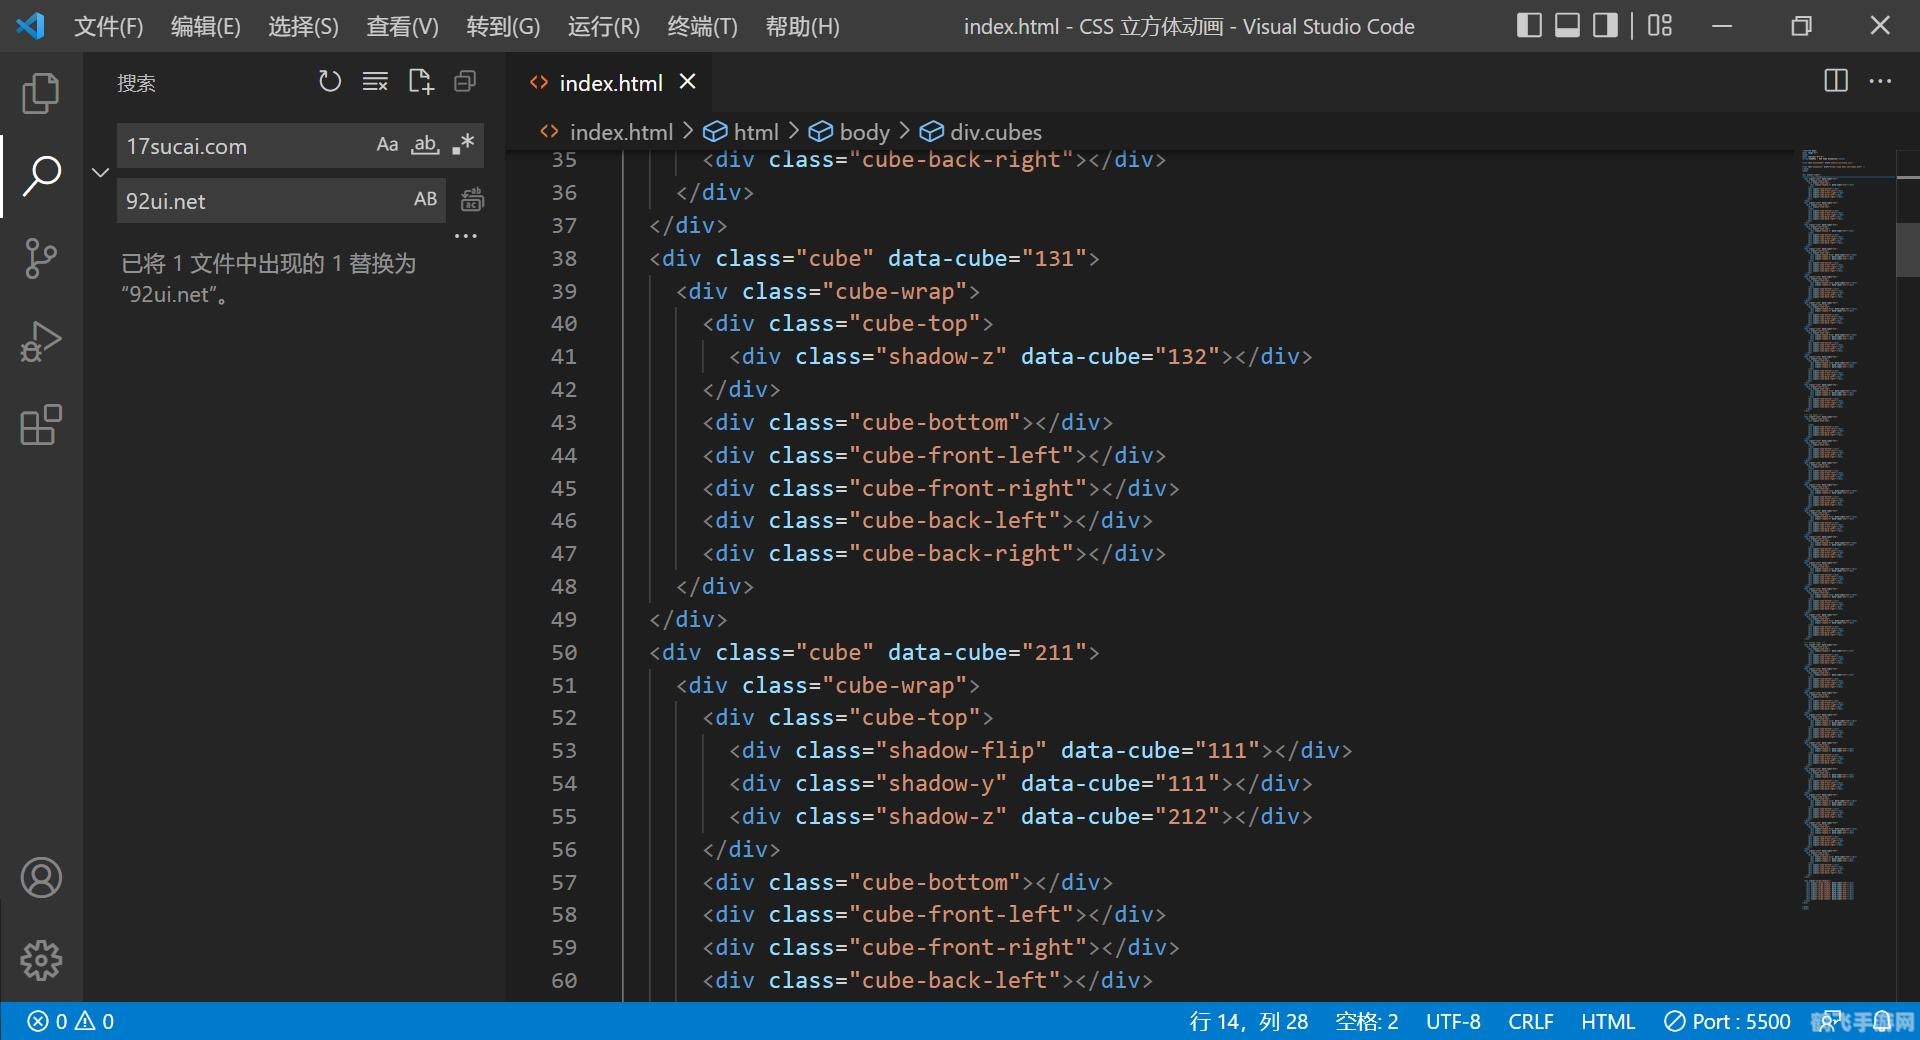
Task: Split the editor to the right
Action: point(1835,81)
